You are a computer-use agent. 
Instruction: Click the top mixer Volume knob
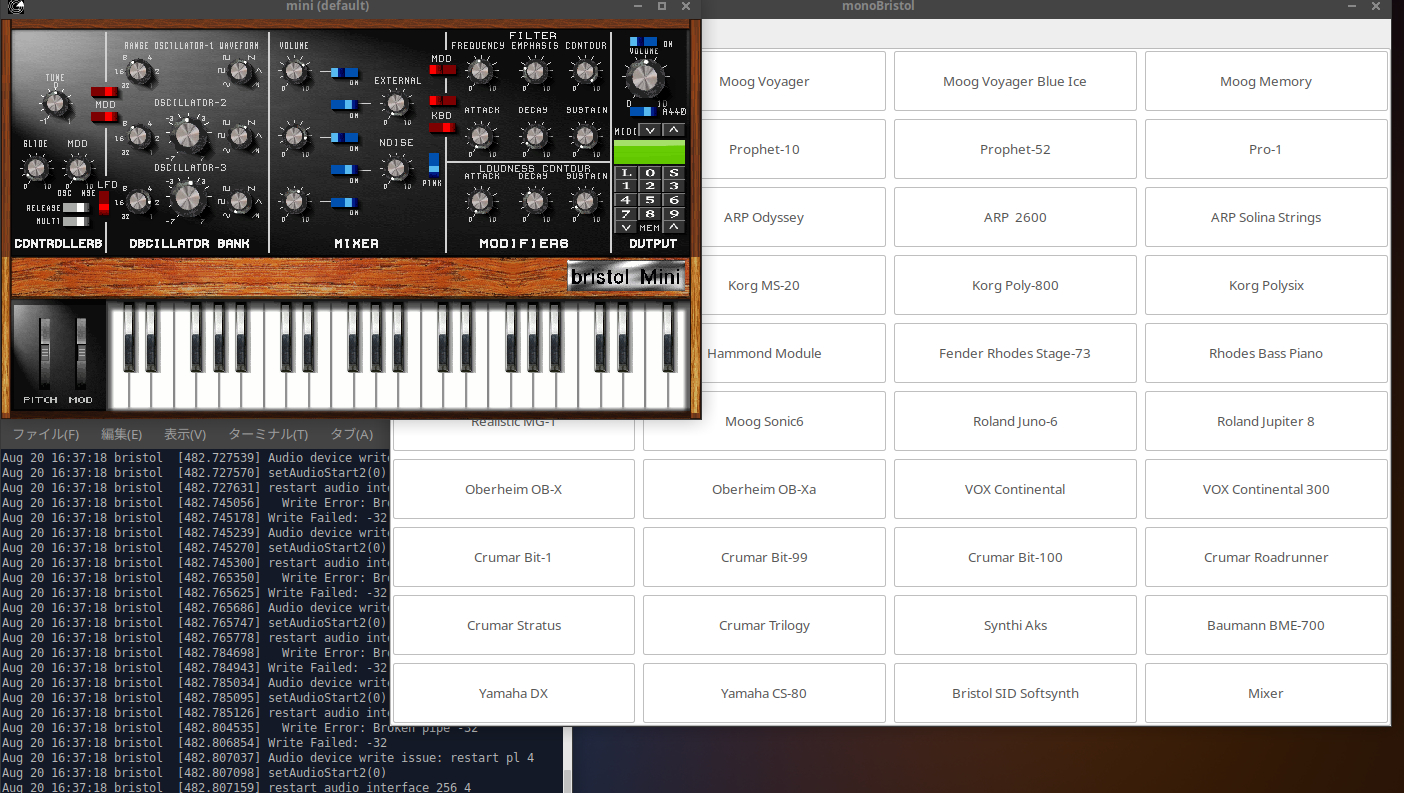tap(294, 71)
